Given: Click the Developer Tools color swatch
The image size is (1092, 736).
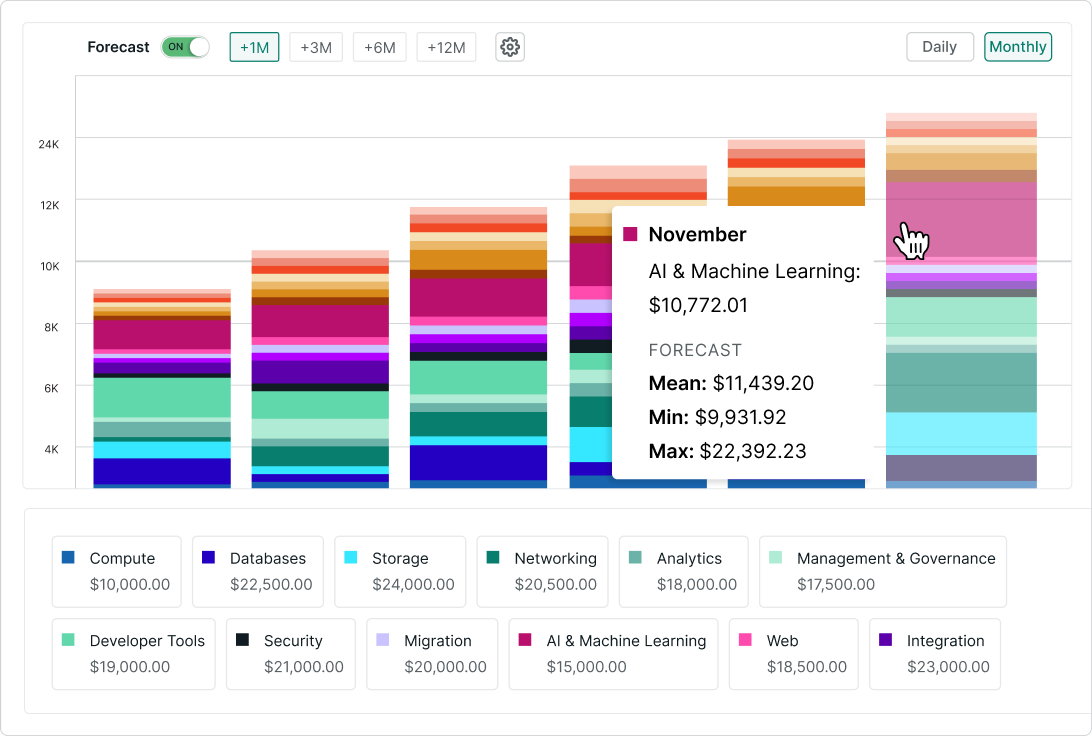Looking at the screenshot, I should coord(68,639).
